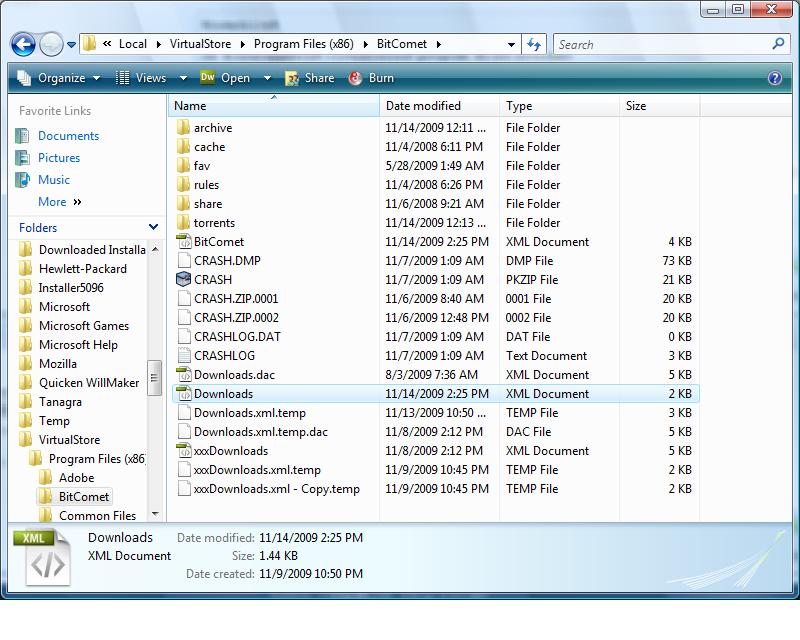Open the dropdown arrow next to Open
Screen dimensions: 800x640
coord(265,77)
